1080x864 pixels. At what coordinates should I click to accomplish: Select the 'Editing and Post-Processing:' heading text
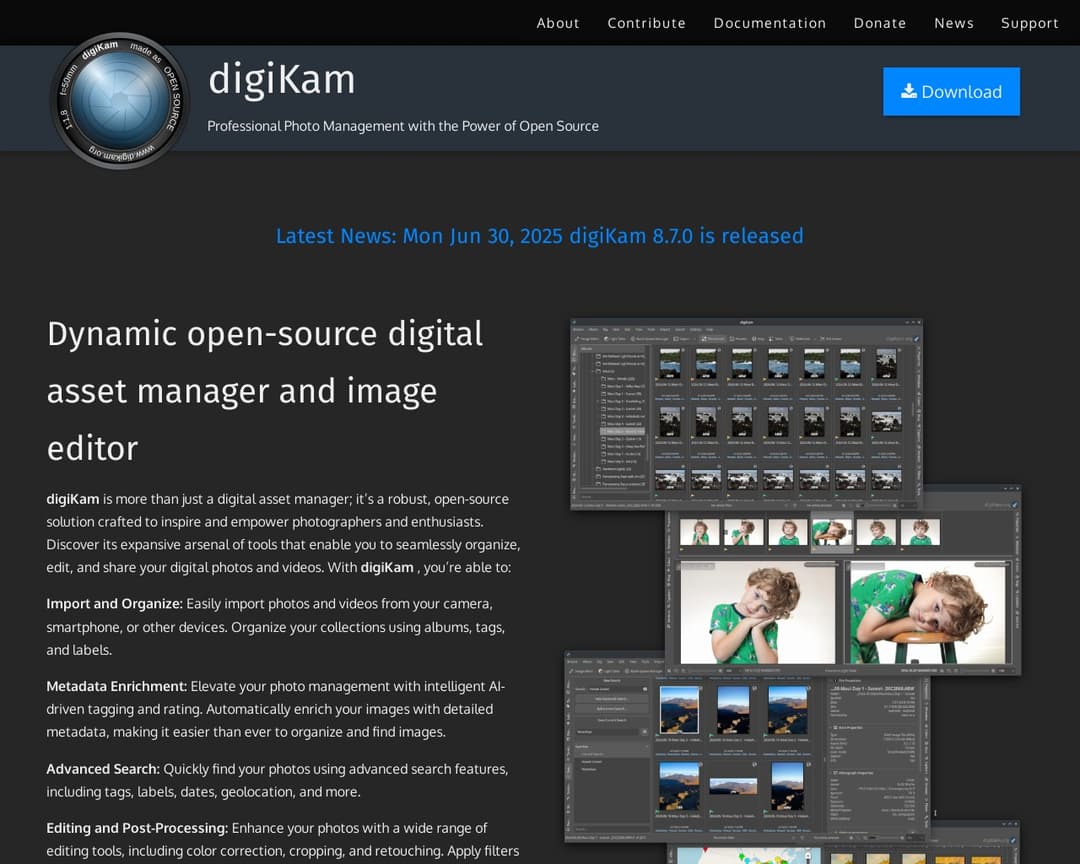137,828
